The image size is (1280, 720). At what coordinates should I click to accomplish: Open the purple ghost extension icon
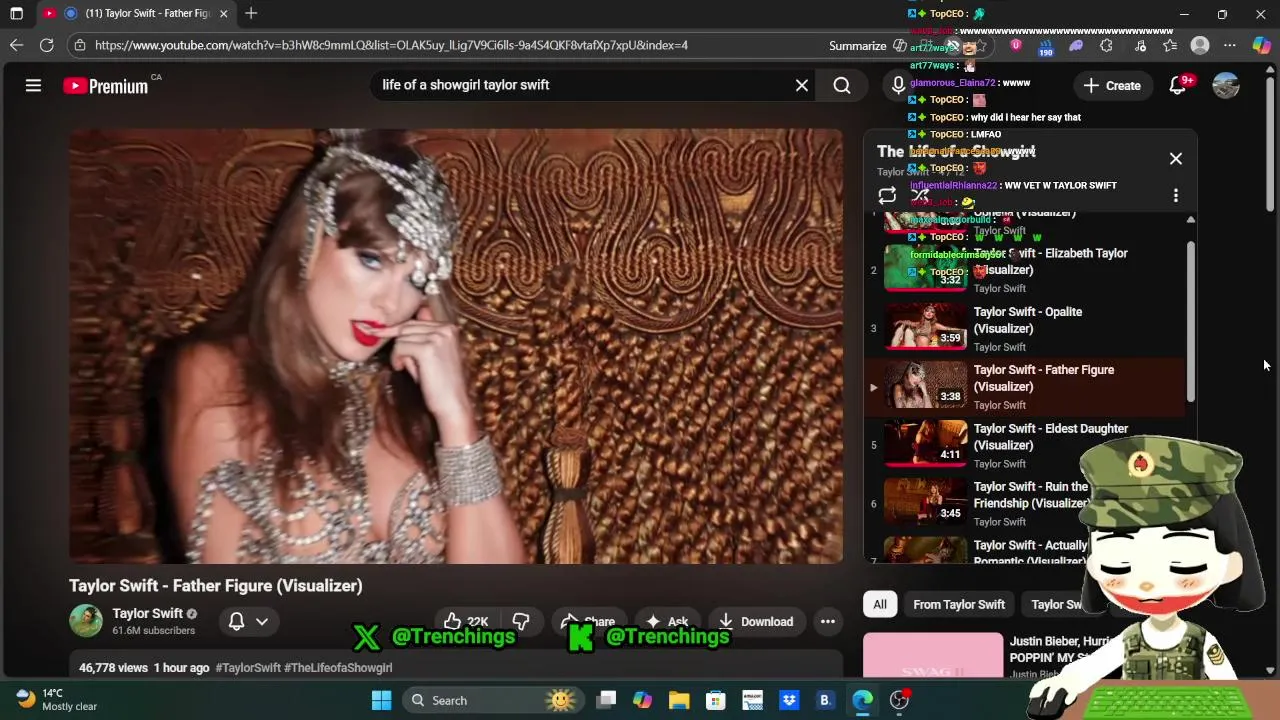point(1076,45)
